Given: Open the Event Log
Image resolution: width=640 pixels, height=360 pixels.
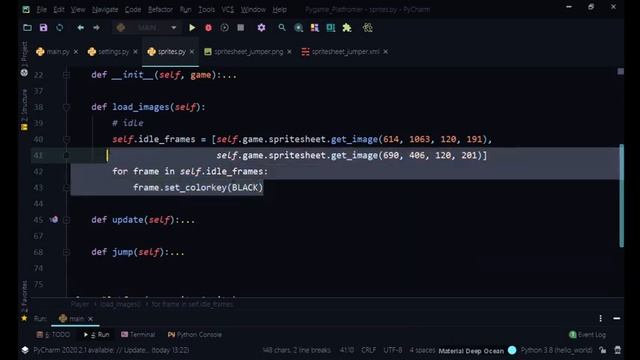Looking at the screenshot, I should tap(587, 335).
